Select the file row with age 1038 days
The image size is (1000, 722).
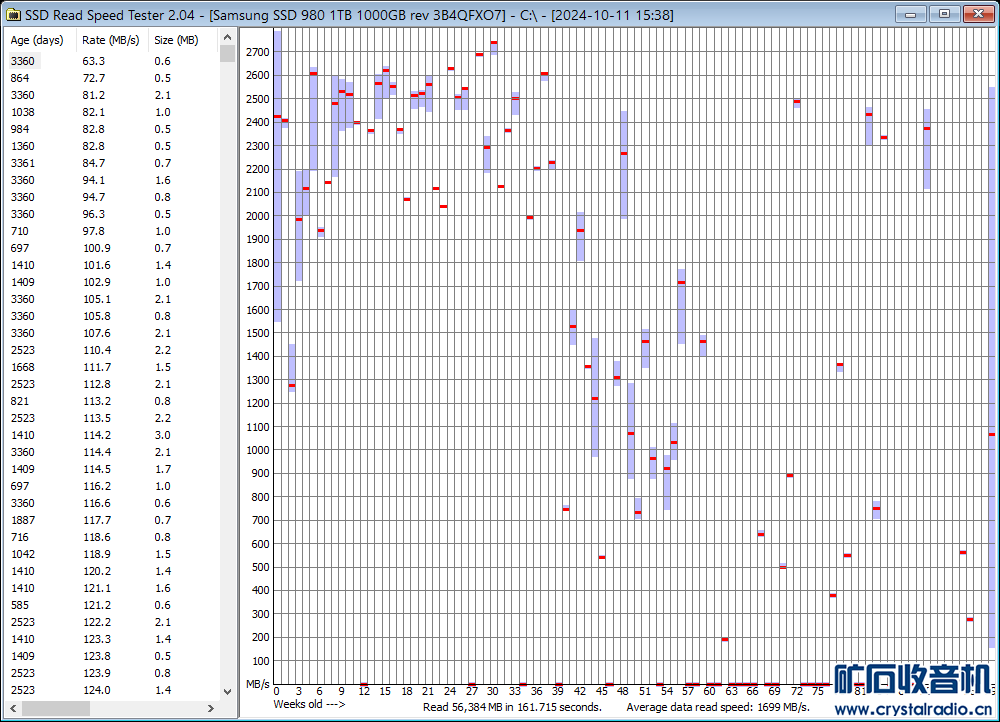point(22,112)
